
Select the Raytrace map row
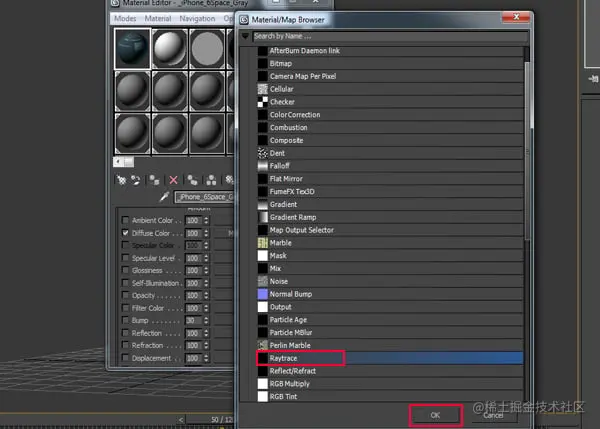click(390, 358)
